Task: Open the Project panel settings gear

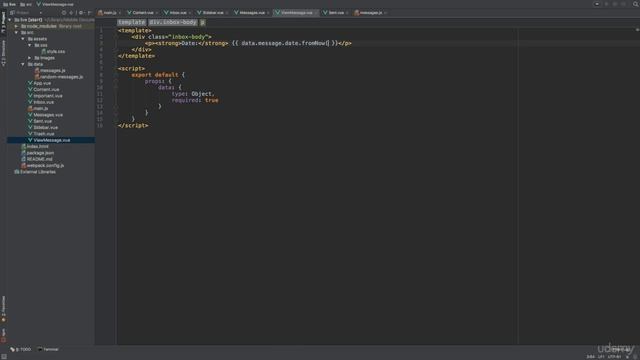Action: click(80, 13)
